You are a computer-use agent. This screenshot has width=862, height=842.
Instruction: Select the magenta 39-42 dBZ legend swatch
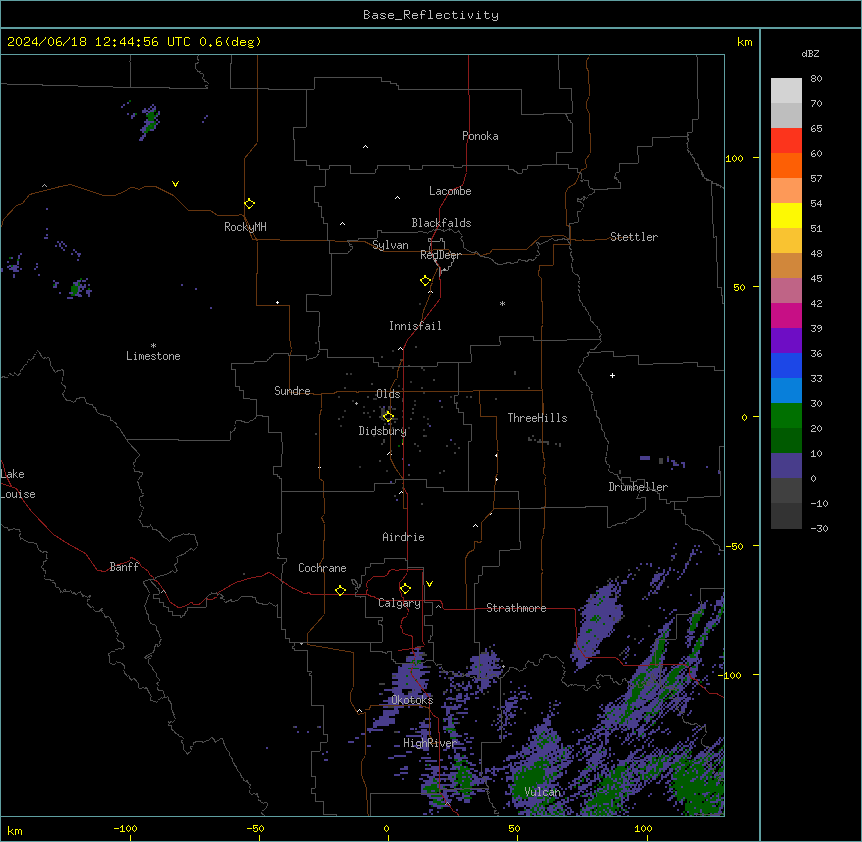786,315
